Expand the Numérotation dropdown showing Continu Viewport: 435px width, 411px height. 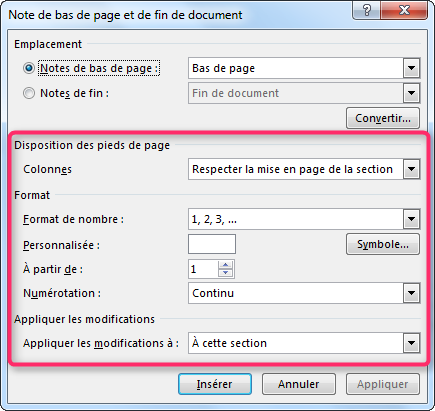pyautogui.click(x=411, y=293)
